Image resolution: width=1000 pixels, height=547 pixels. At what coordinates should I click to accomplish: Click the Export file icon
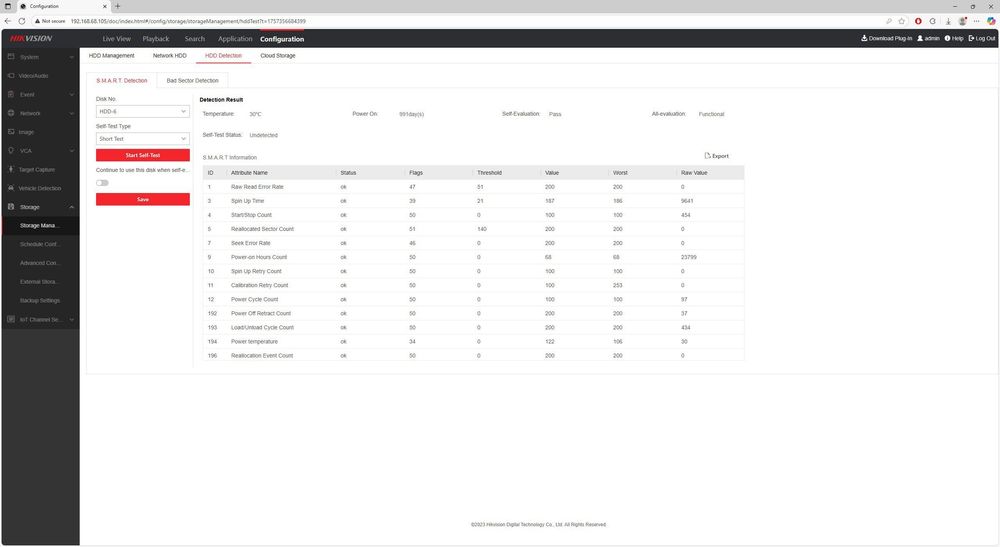click(707, 156)
